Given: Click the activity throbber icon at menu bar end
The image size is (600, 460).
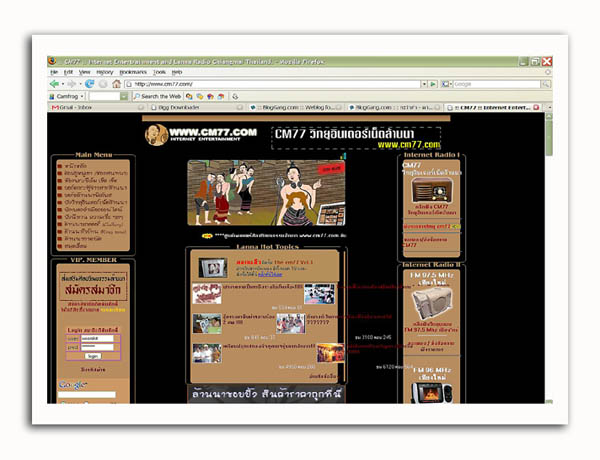Looking at the screenshot, I should (x=548, y=72).
